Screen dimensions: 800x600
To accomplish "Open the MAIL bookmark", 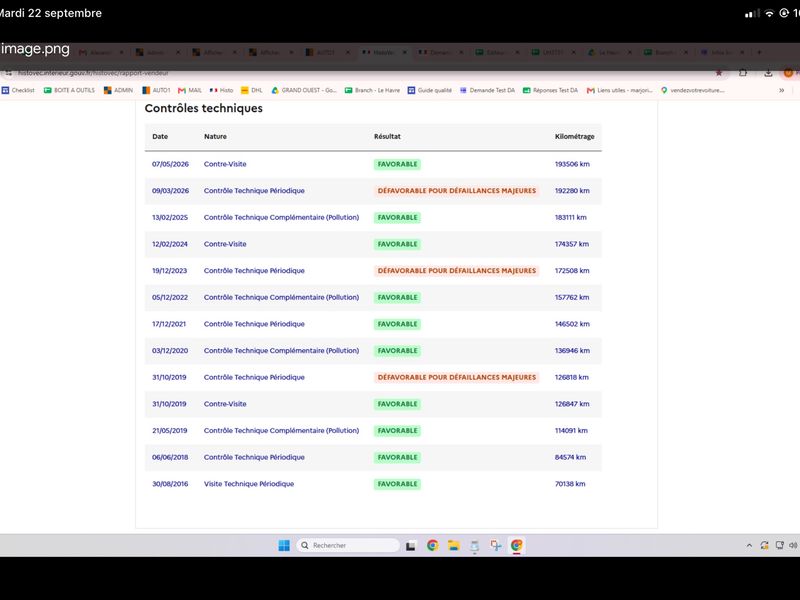I will pyautogui.click(x=190, y=90).
